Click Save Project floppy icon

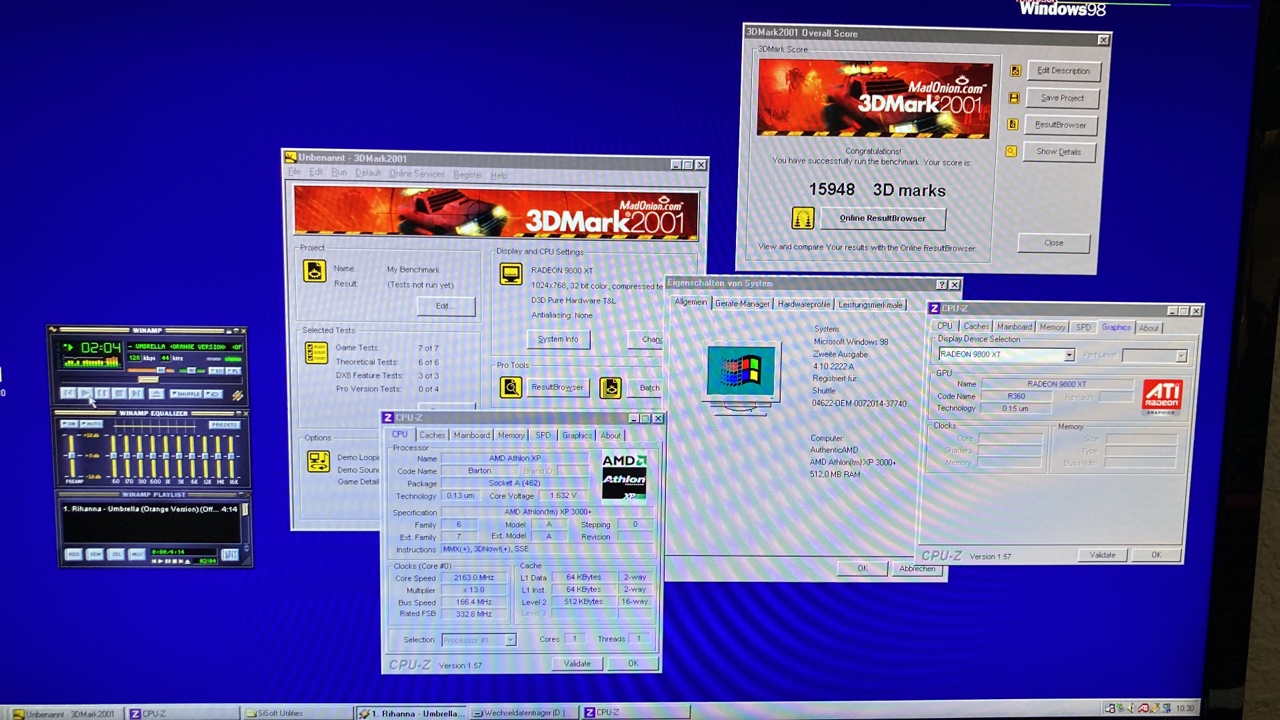point(1014,98)
